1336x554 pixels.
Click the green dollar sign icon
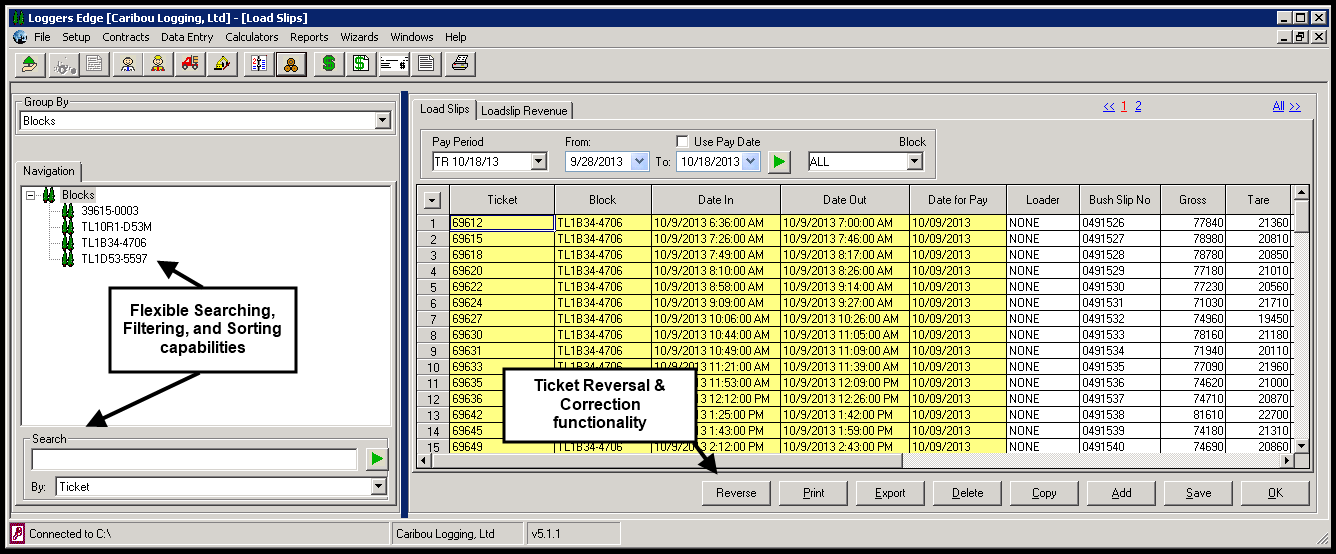point(328,64)
